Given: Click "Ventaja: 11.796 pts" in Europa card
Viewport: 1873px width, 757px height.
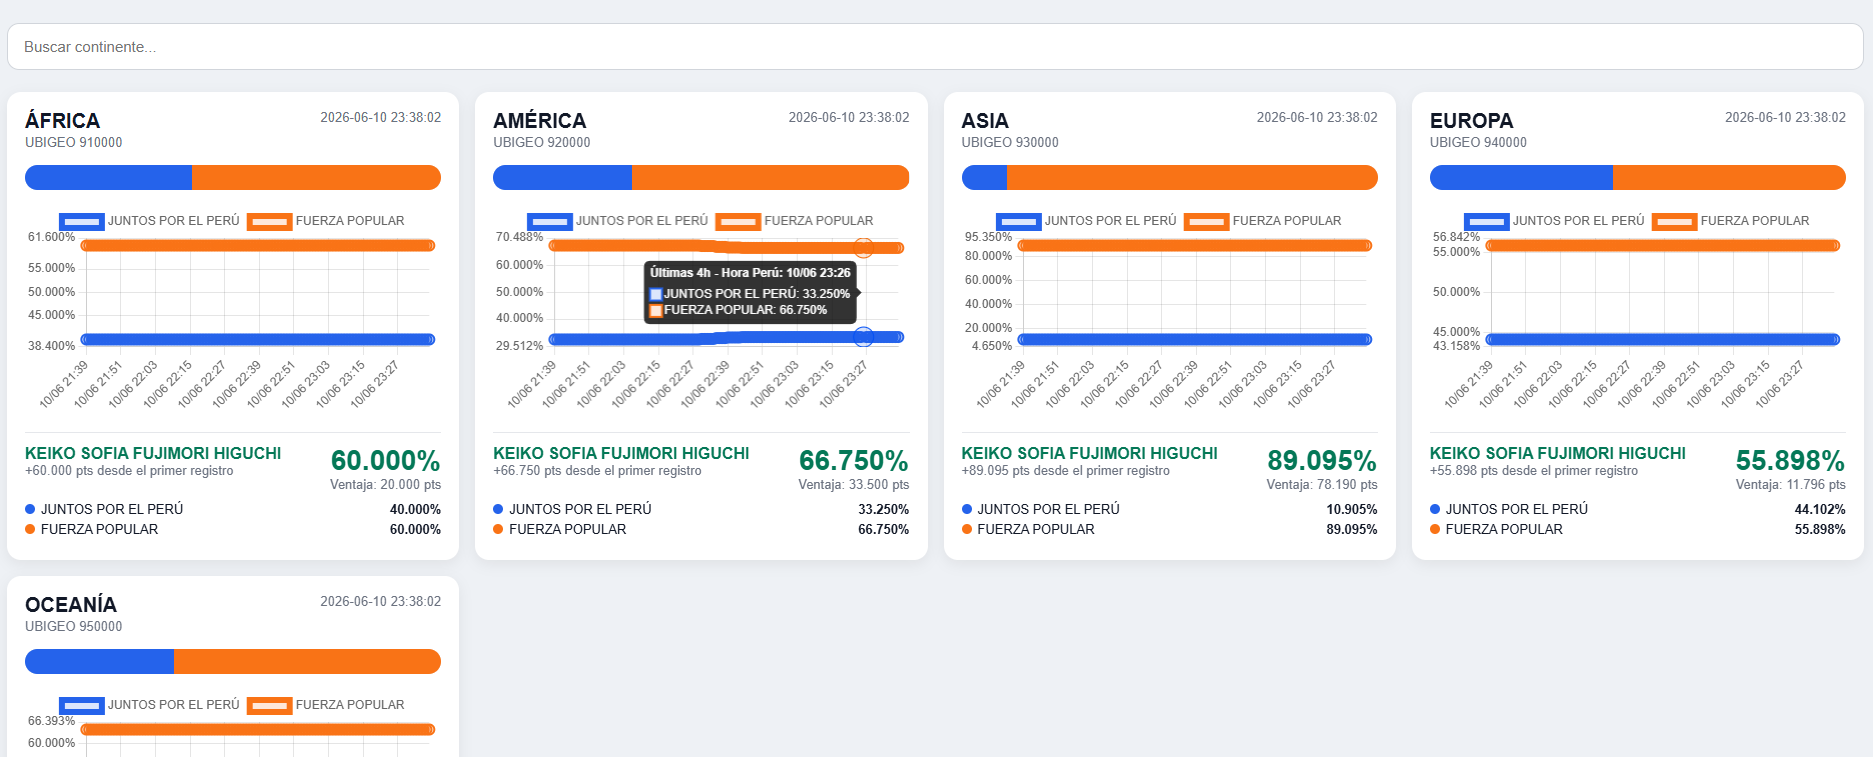Looking at the screenshot, I should click(x=1791, y=485).
